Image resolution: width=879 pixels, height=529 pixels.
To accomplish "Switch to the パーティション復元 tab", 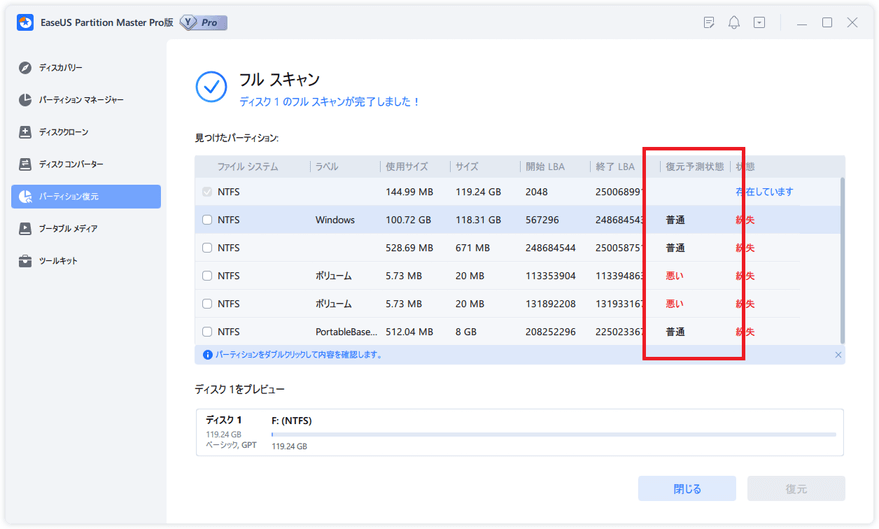I will 86,197.
